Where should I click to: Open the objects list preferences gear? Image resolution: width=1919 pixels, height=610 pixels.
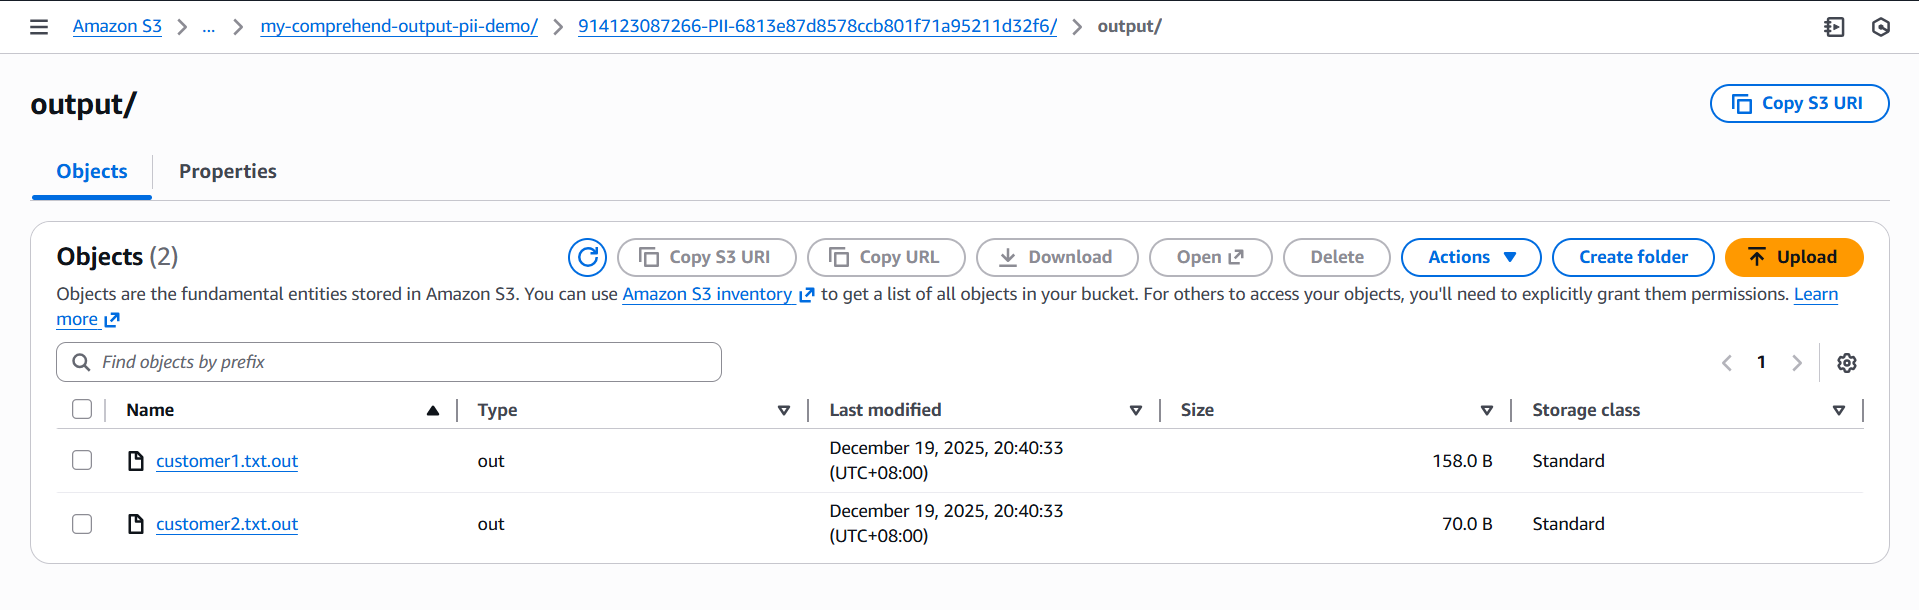(1846, 362)
